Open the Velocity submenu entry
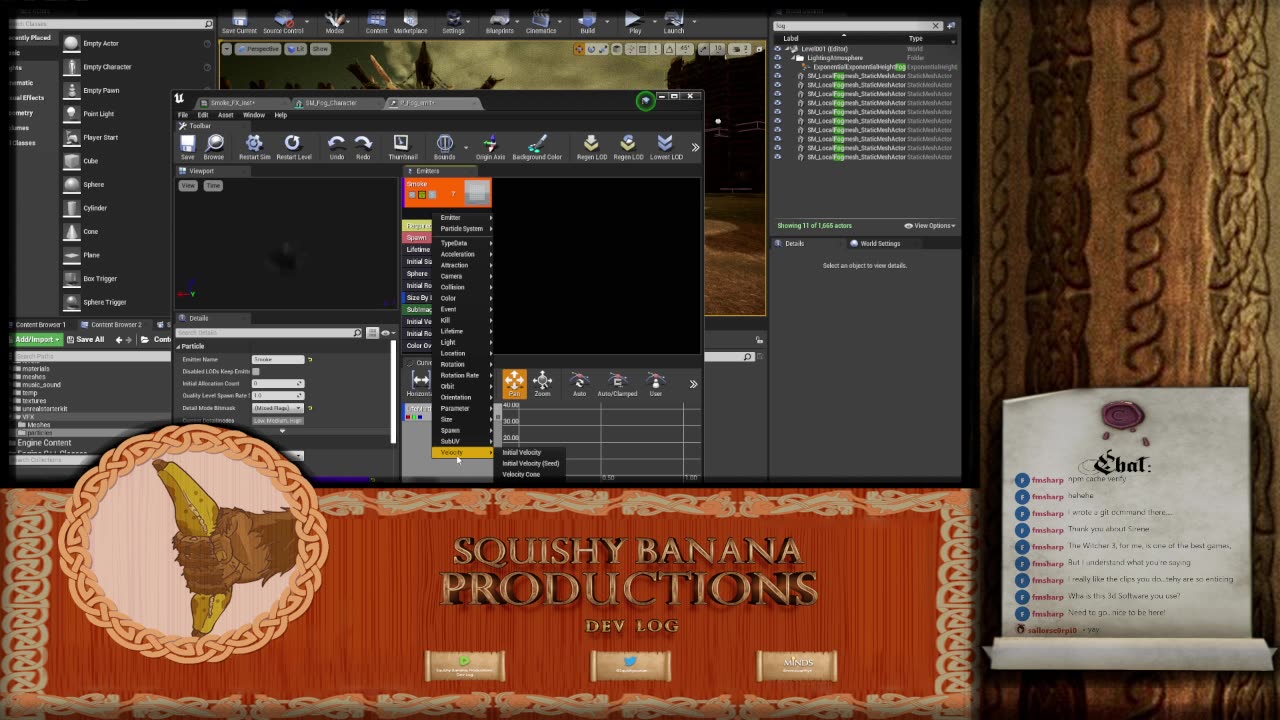Image resolution: width=1280 pixels, height=720 pixels. click(x=462, y=452)
